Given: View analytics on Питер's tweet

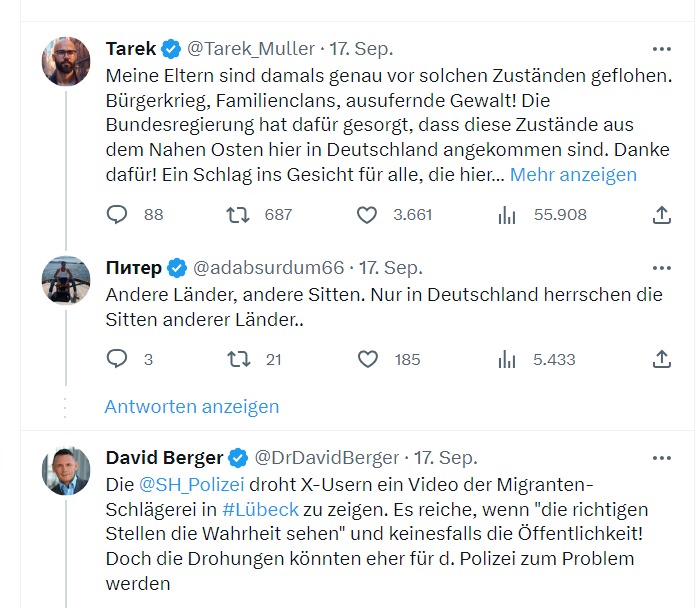Looking at the screenshot, I should (x=507, y=359).
